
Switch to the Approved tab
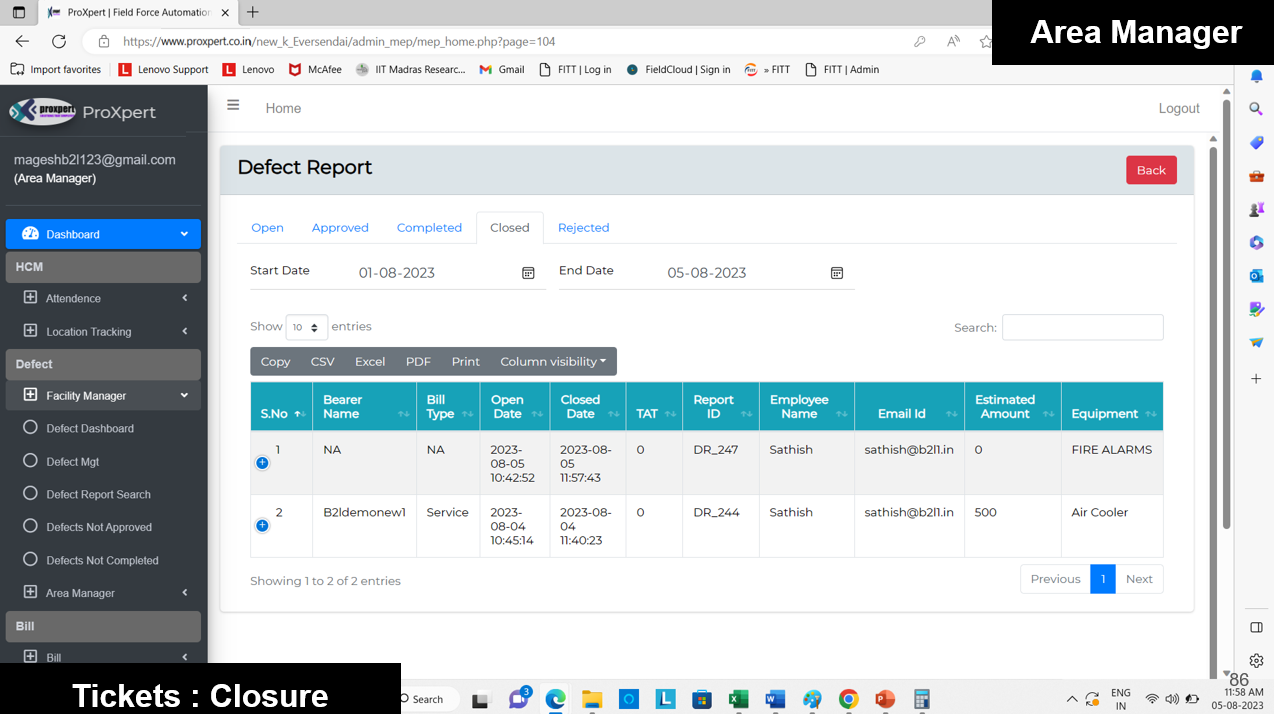(x=340, y=228)
